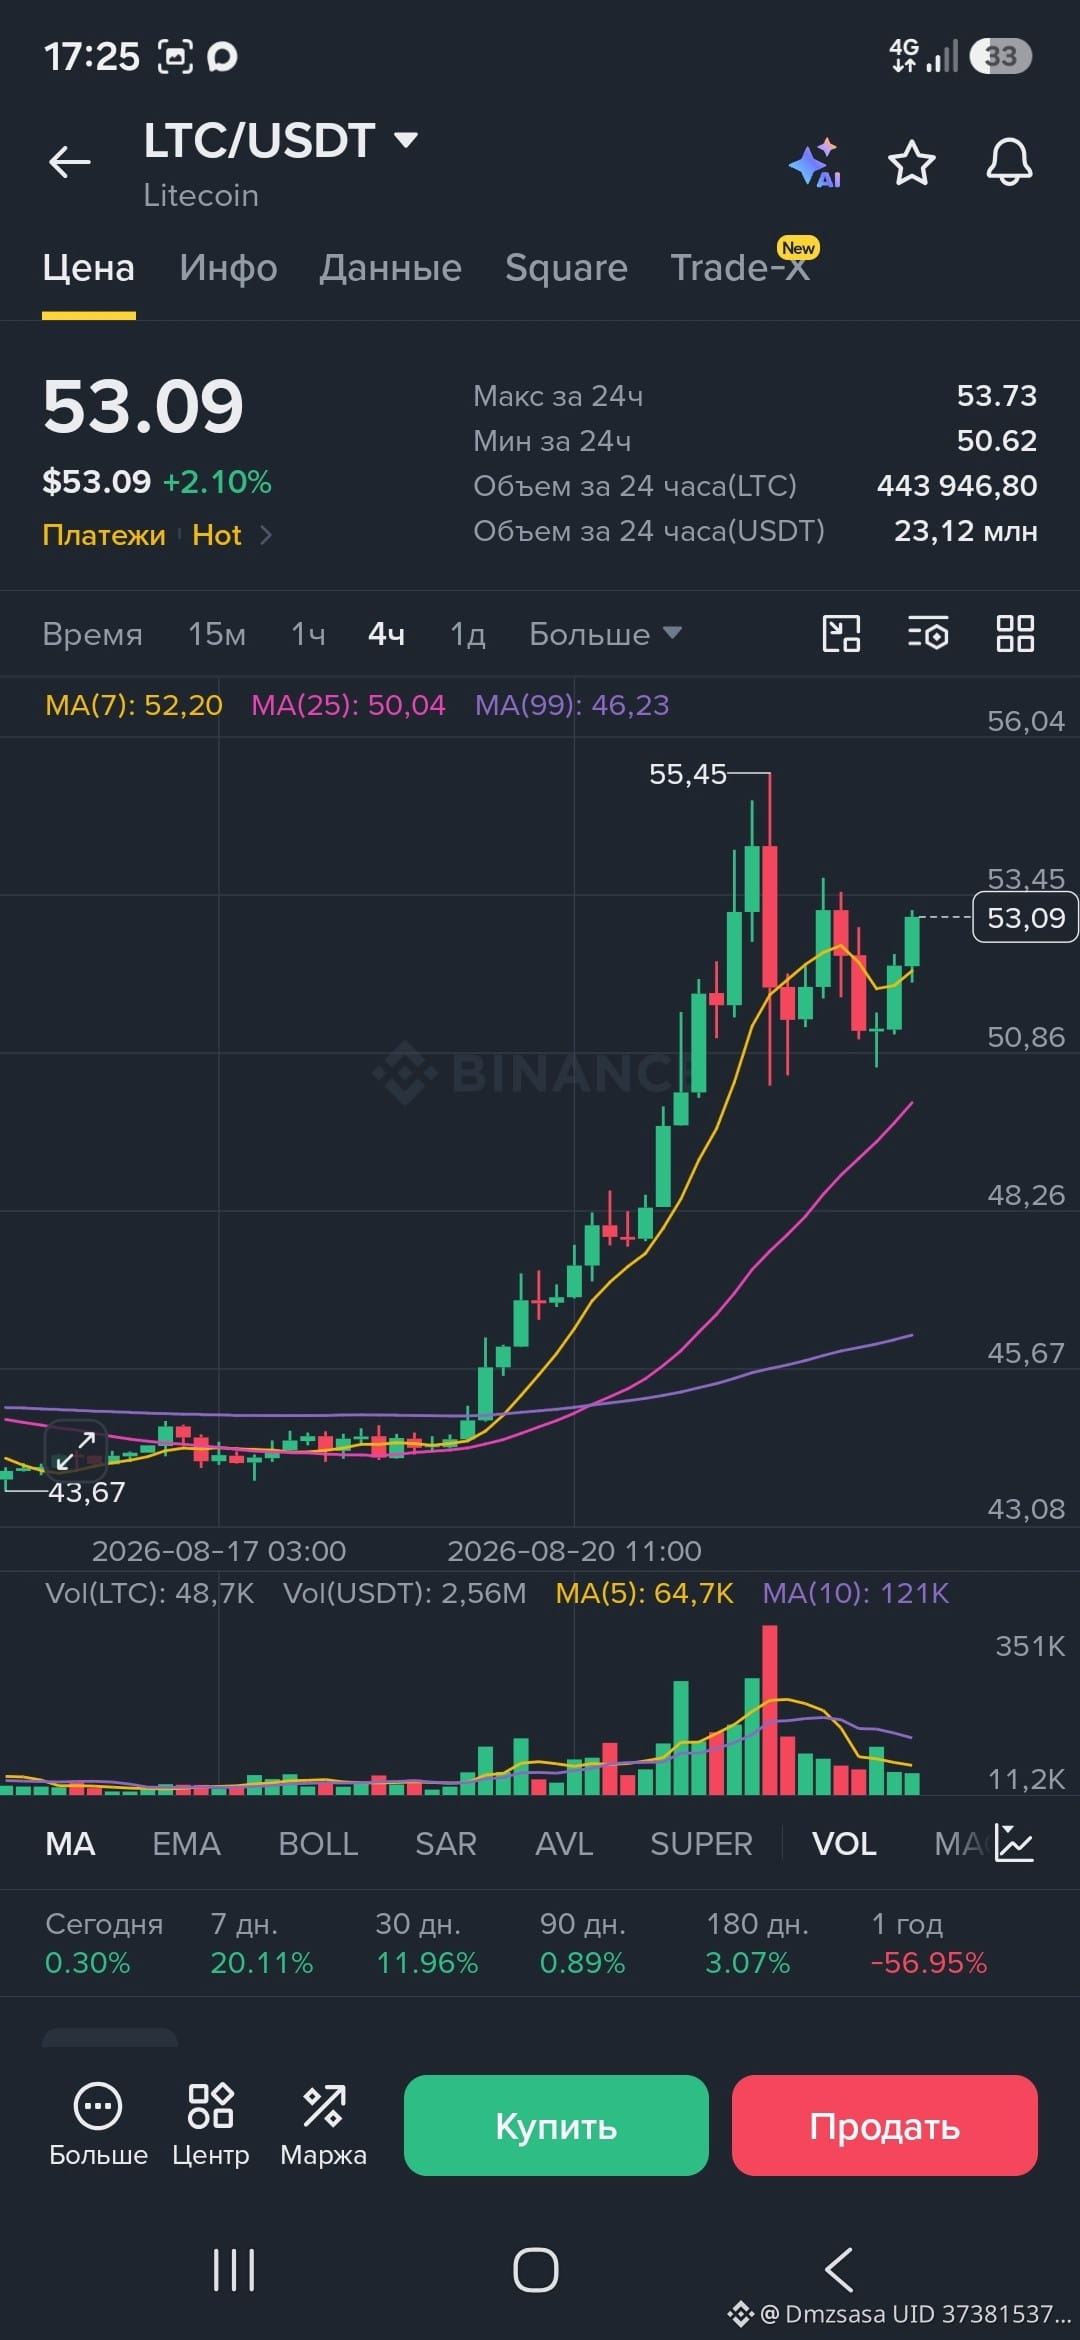Switch to the Данные tab

390,268
